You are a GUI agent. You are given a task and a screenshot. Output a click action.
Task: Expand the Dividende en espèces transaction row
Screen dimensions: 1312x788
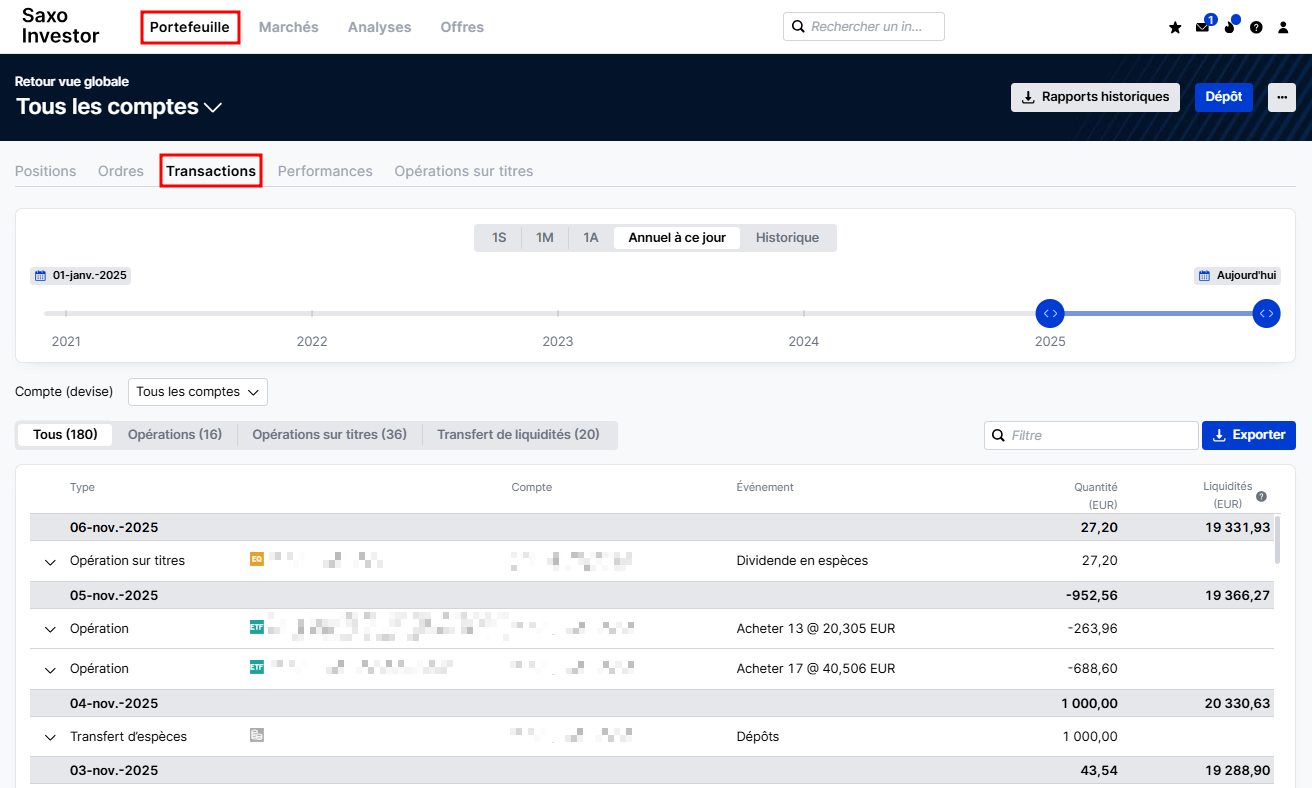coord(50,562)
